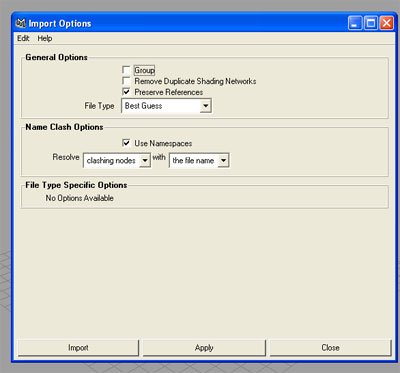Open the clashing nodes dropdown
The height and width of the screenshot is (373, 400).
pos(117,161)
